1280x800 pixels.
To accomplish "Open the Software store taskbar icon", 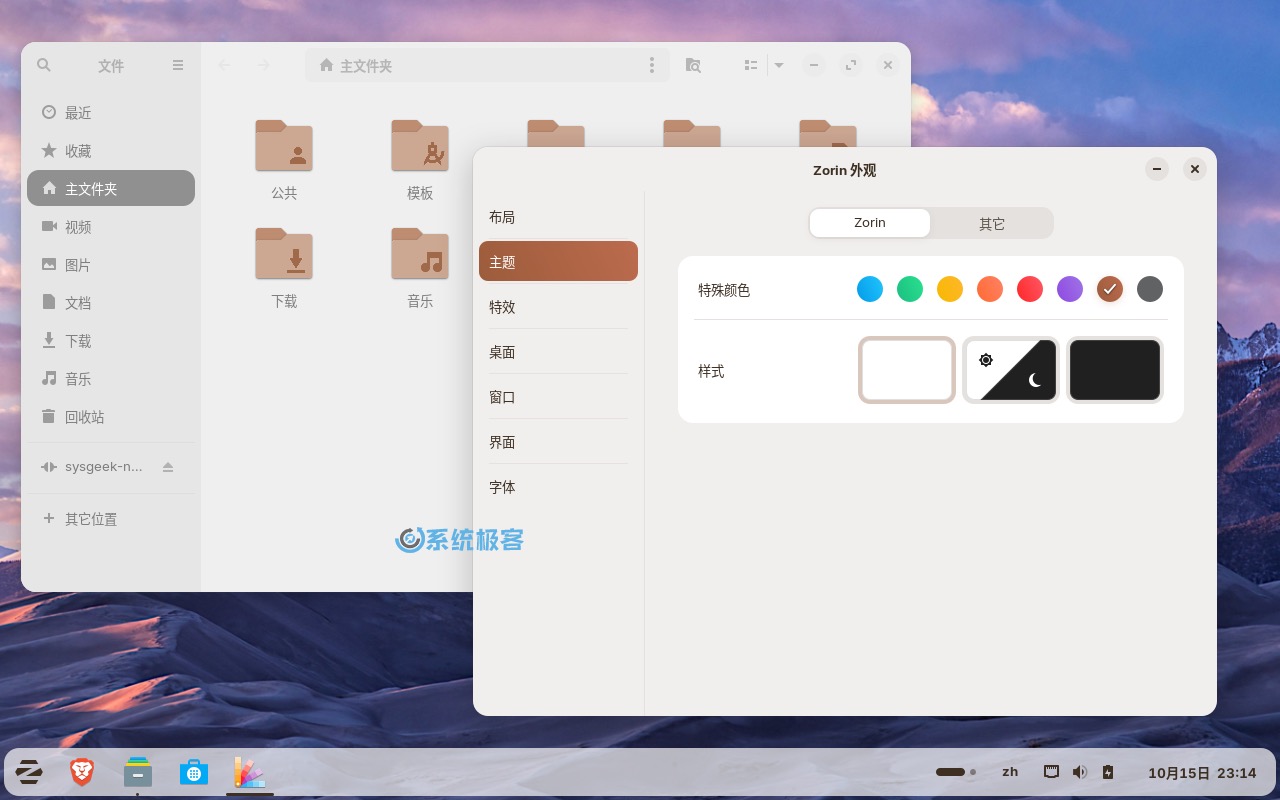I will (194, 772).
